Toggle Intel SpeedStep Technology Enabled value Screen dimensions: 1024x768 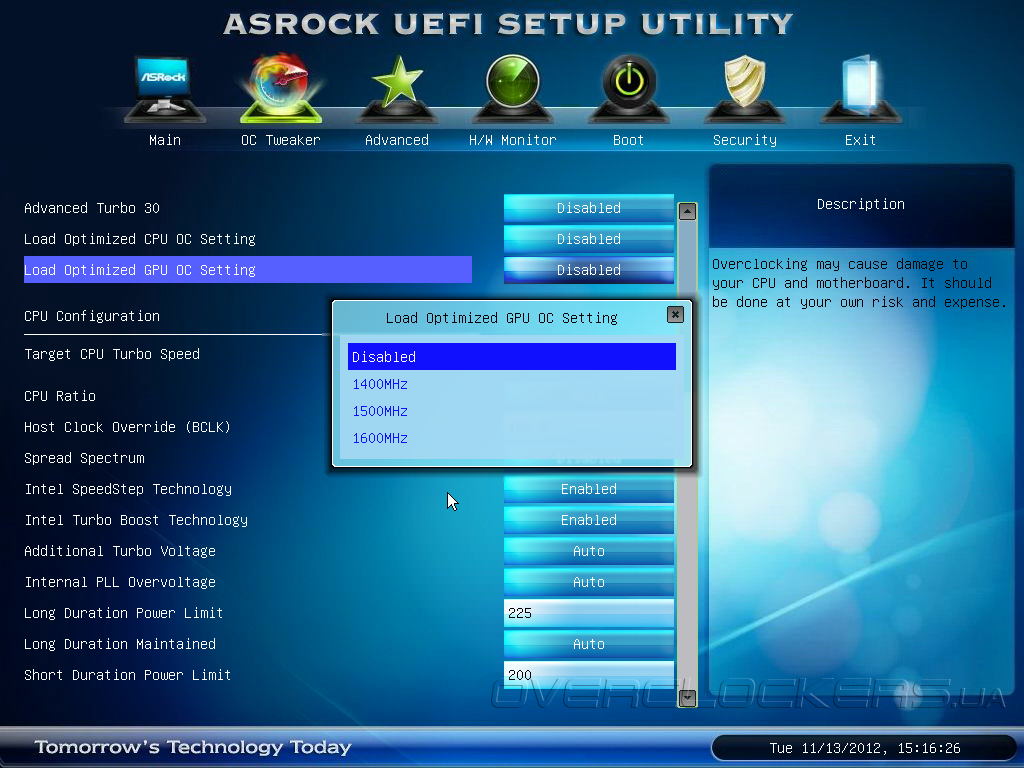pyautogui.click(x=588, y=488)
